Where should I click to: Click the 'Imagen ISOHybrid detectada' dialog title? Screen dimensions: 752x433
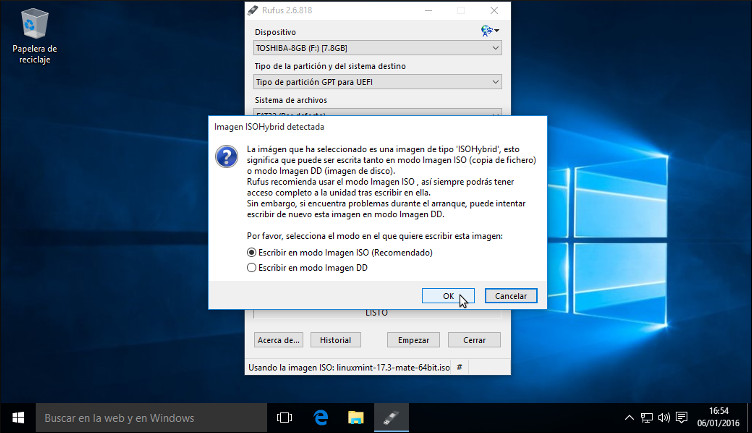[x=269, y=127]
